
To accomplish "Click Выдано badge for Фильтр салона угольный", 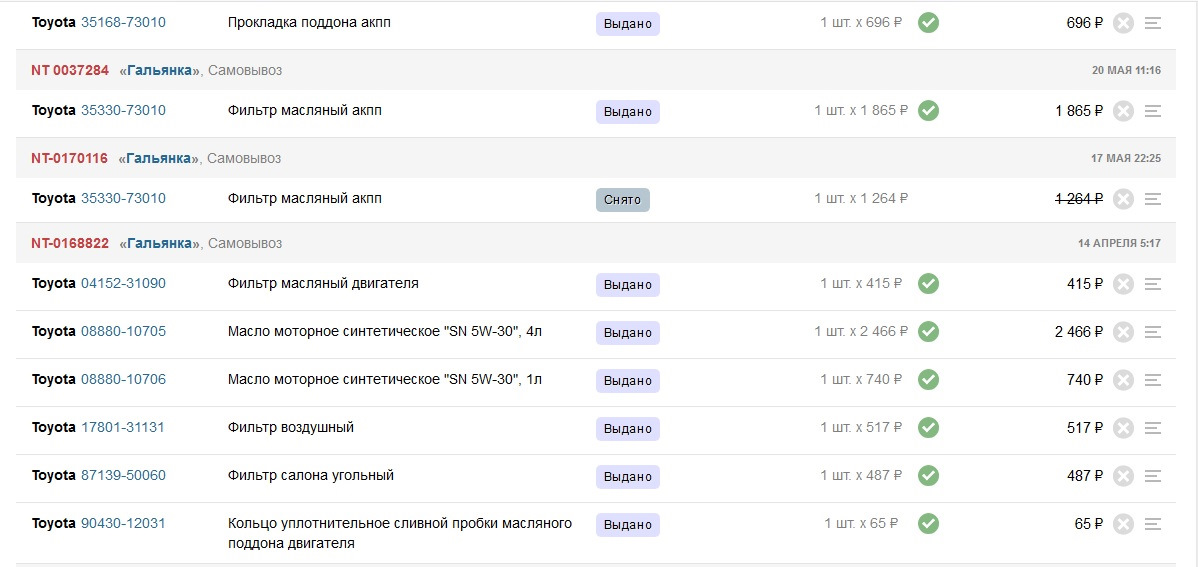I will pyautogui.click(x=627, y=477).
